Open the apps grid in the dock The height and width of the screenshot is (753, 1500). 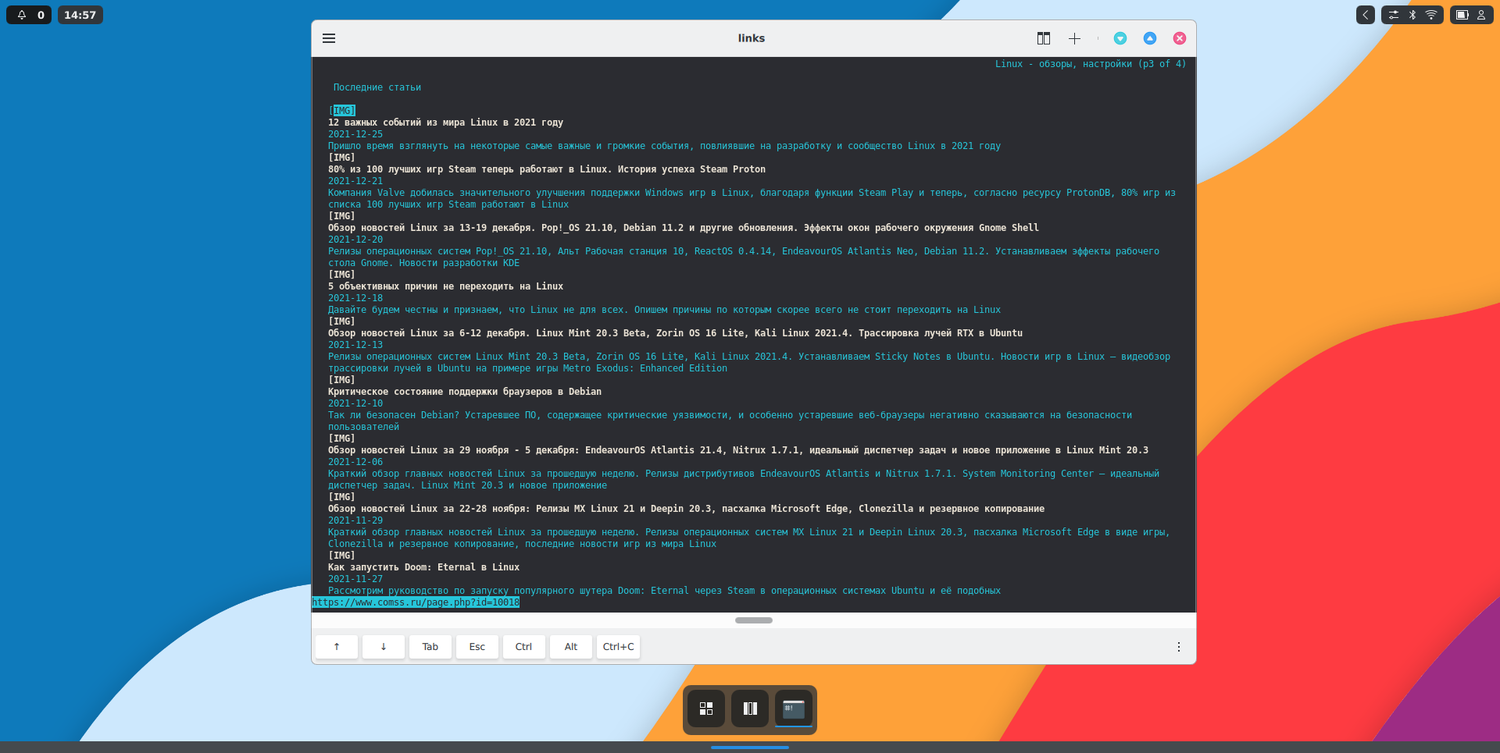pyautogui.click(x=706, y=709)
